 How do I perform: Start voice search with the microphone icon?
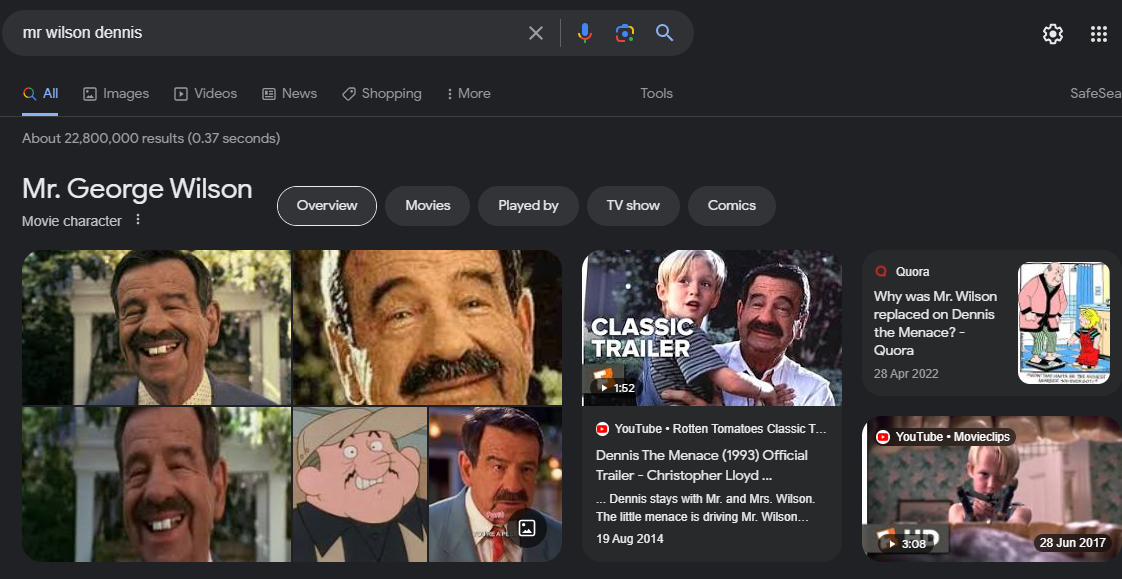click(x=585, y=33)
